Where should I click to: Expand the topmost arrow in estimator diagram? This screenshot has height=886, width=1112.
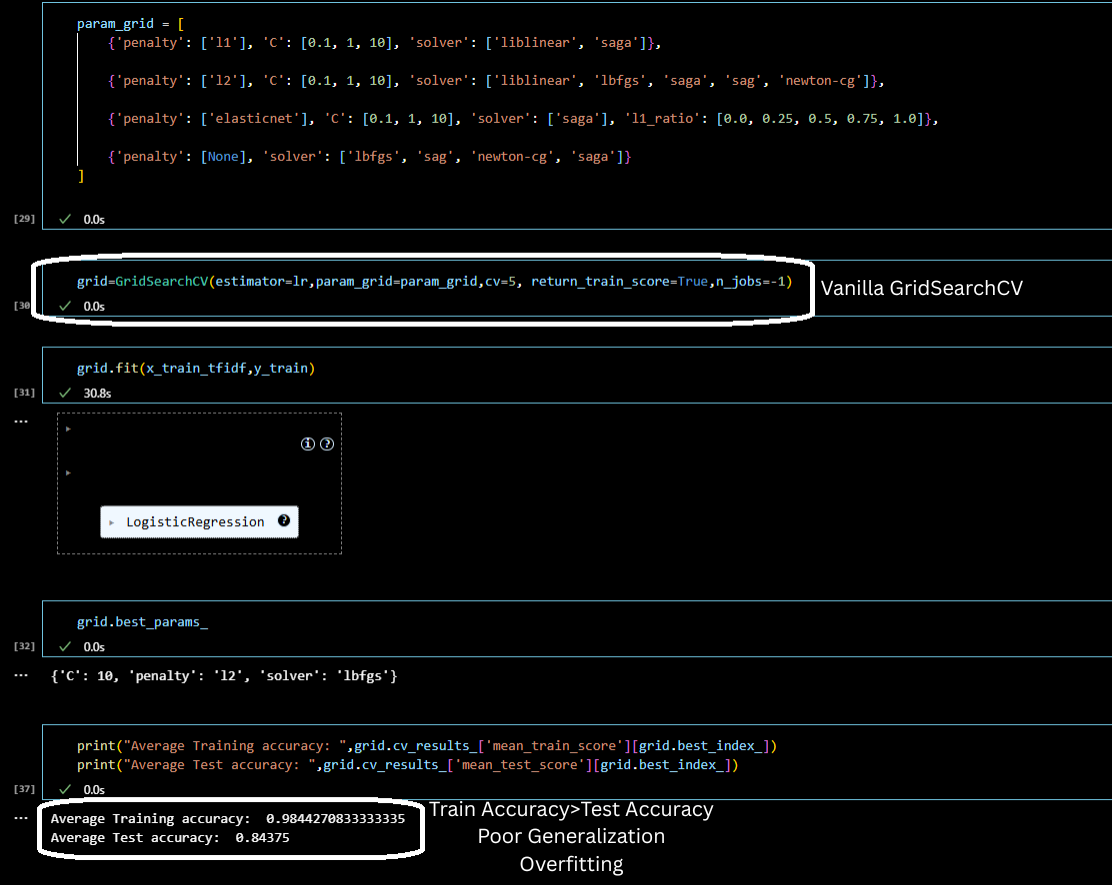[x=68, y=428]
